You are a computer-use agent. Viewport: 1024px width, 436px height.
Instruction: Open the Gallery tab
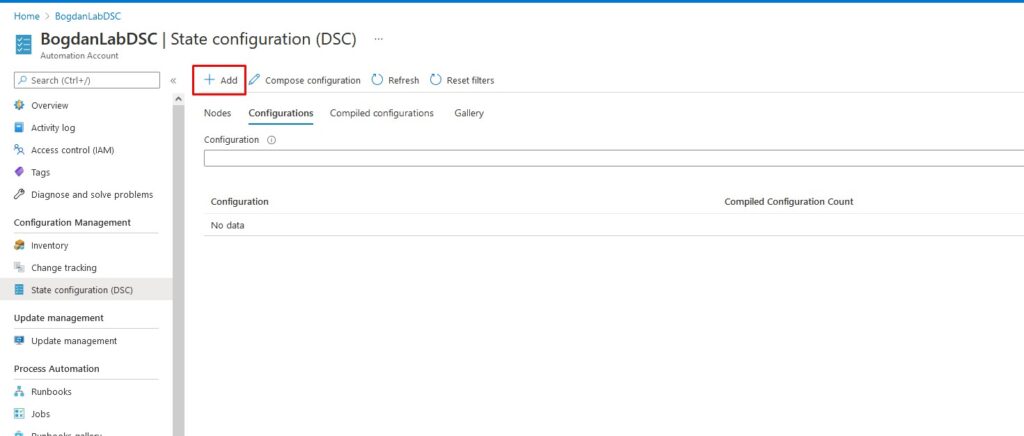pyautogui.click(x=469, y=113)
